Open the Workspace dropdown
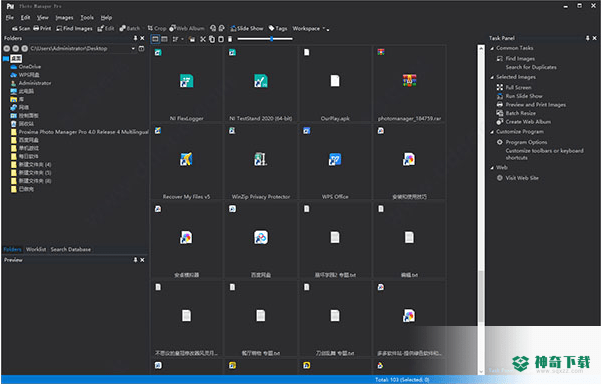Viewport: 602px width, 385px height. (x=309, y=28)
